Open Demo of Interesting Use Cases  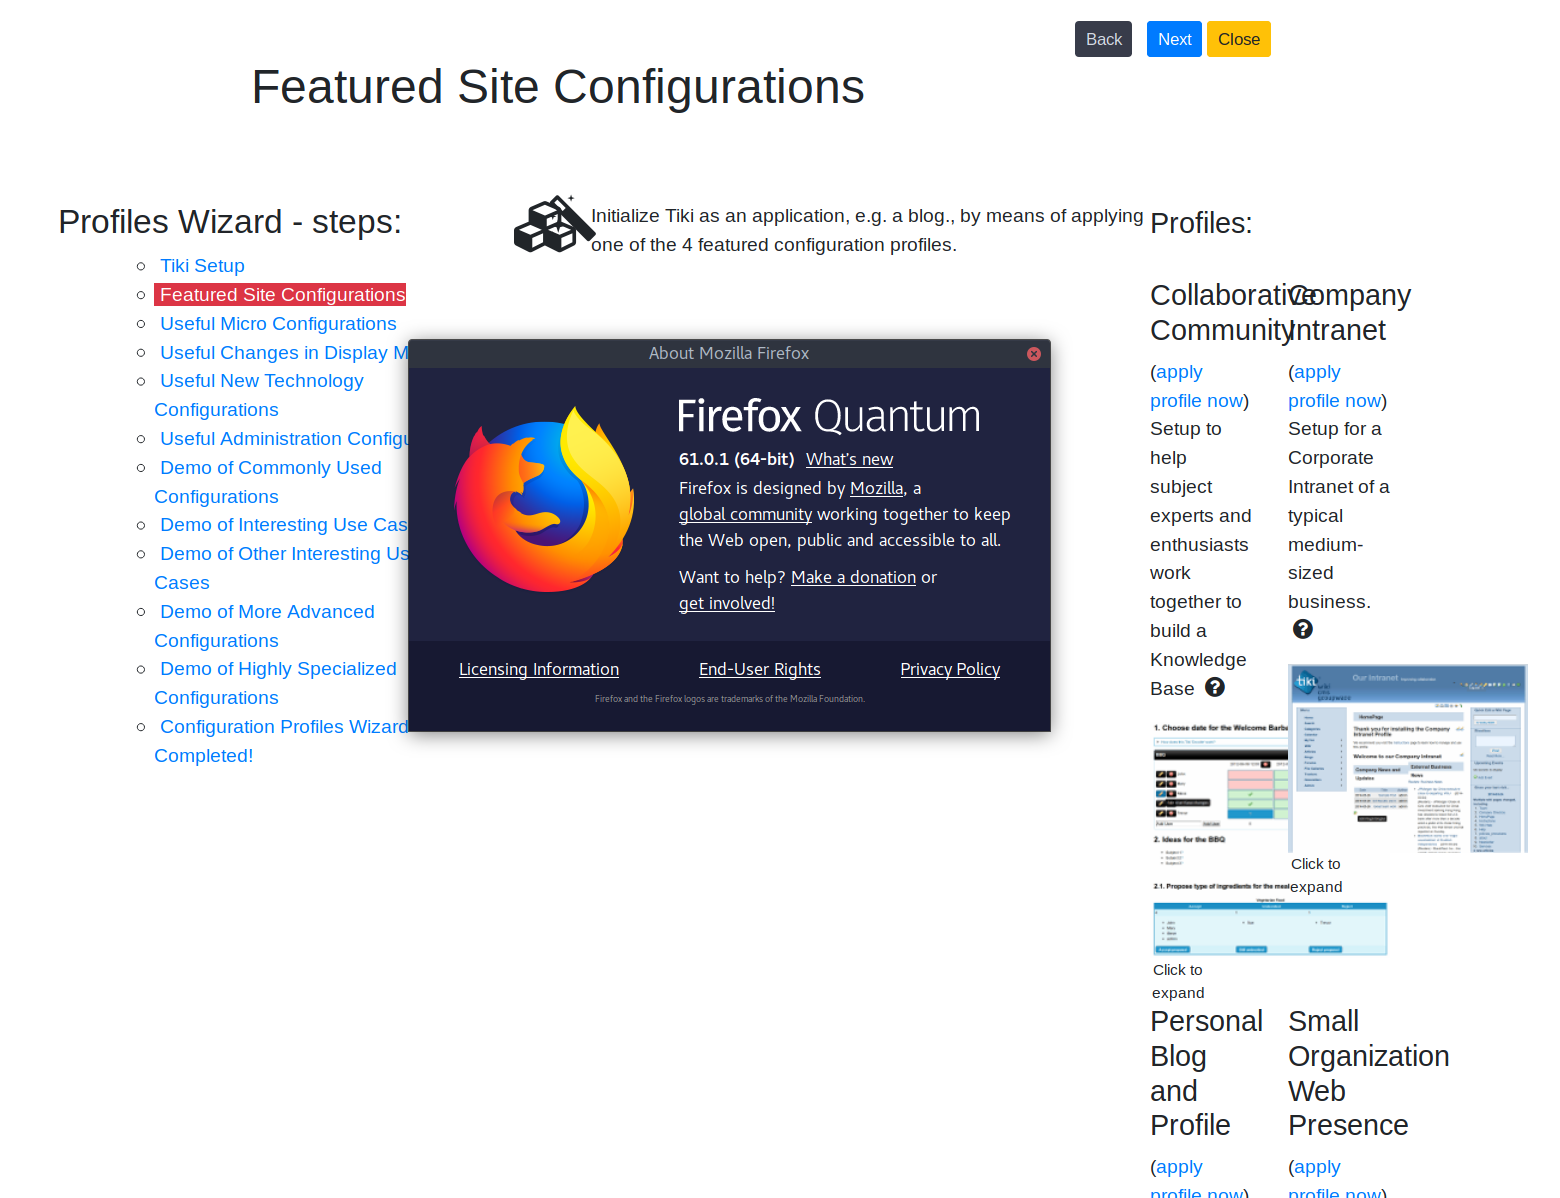pyautogui.click(x=284, y=525)
